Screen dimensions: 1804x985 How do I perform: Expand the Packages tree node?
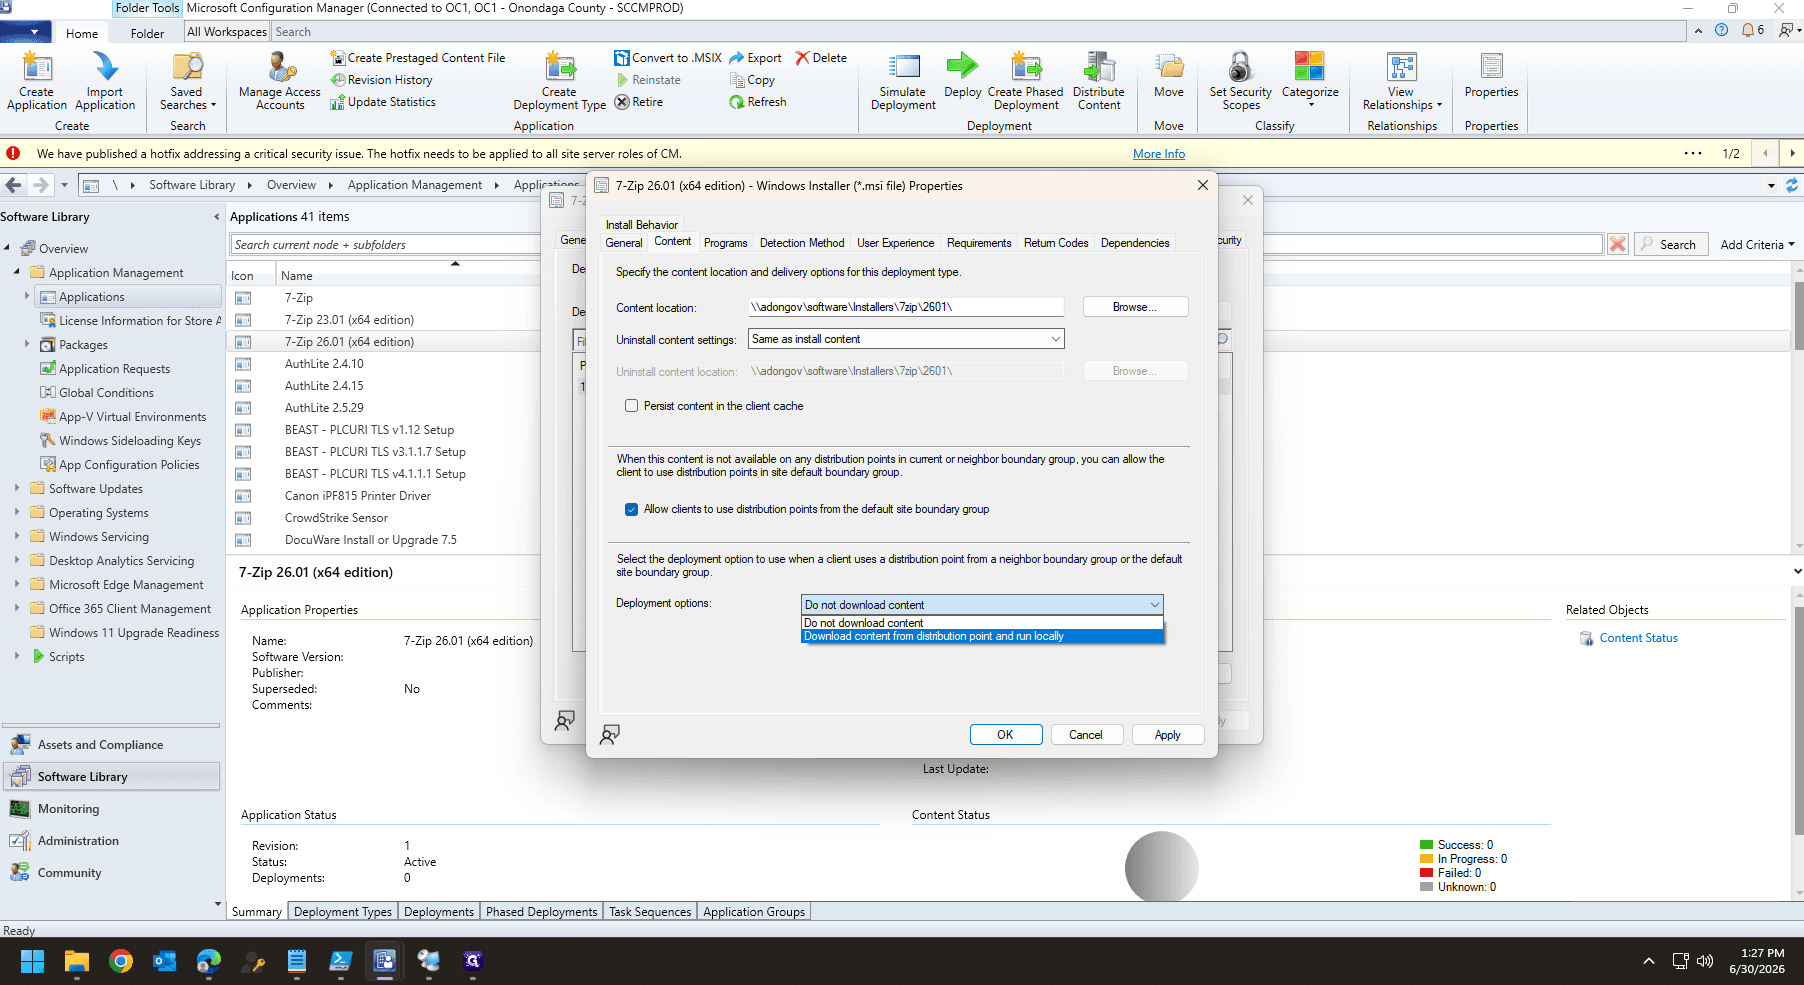click(x=27, y=345)
